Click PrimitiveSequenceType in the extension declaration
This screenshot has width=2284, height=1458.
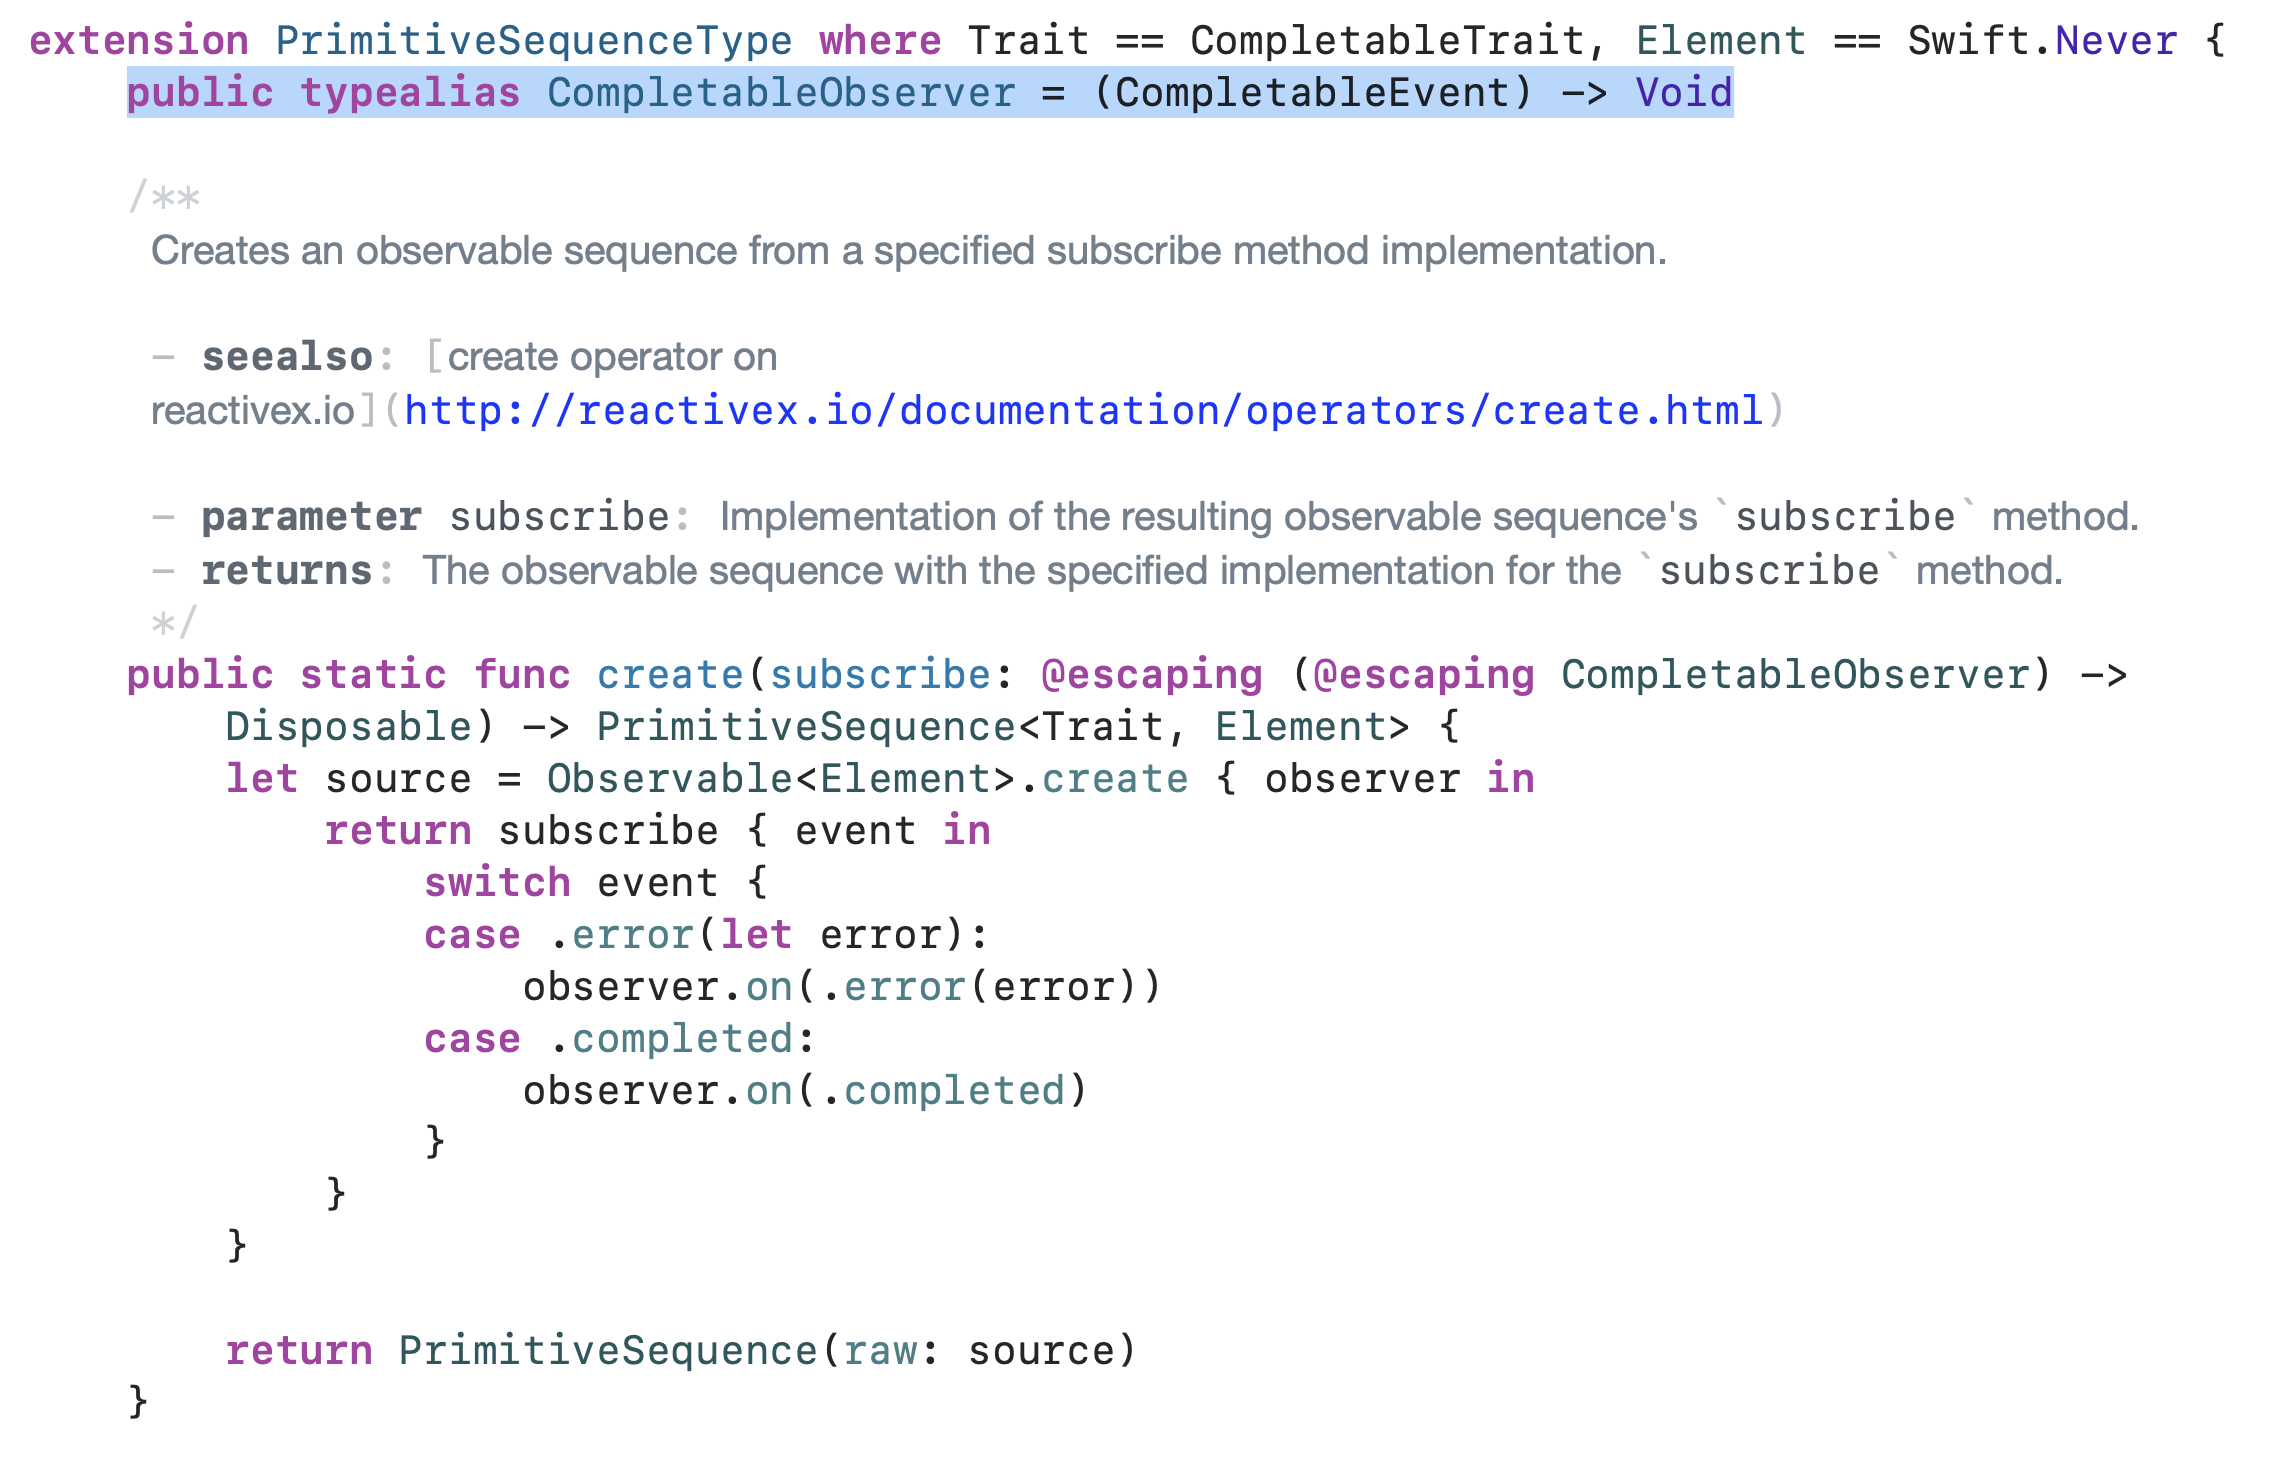click(x=533, y=41)
